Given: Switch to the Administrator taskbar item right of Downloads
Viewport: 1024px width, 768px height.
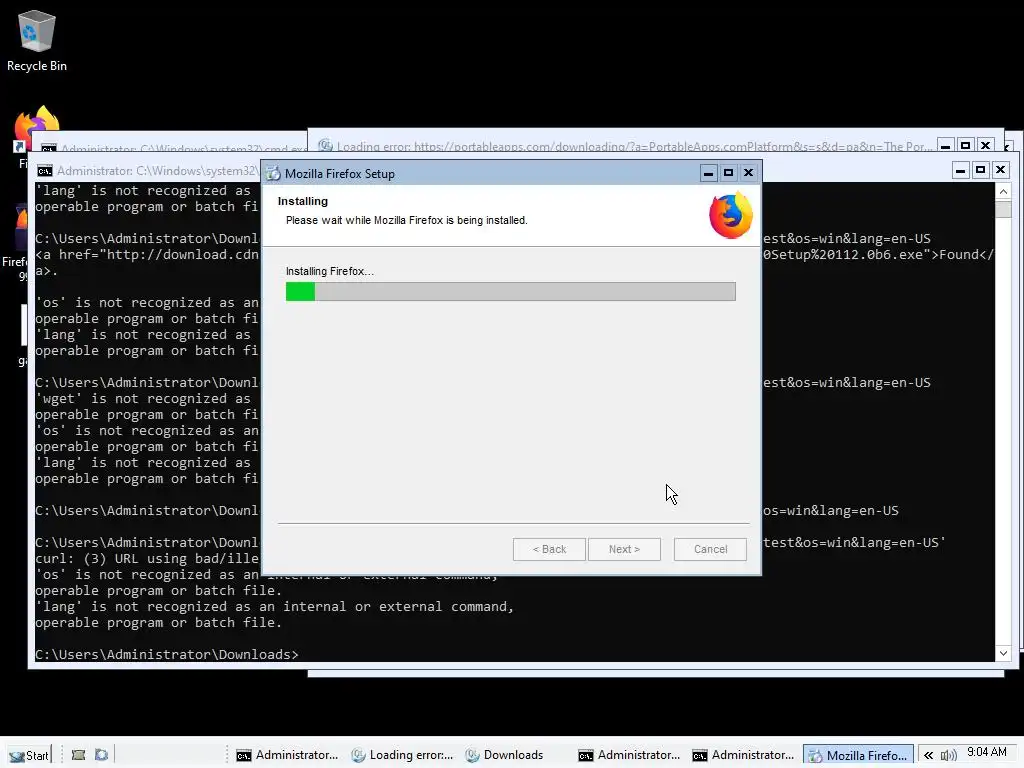Looking at the screenshot, I should pos(630,755).
